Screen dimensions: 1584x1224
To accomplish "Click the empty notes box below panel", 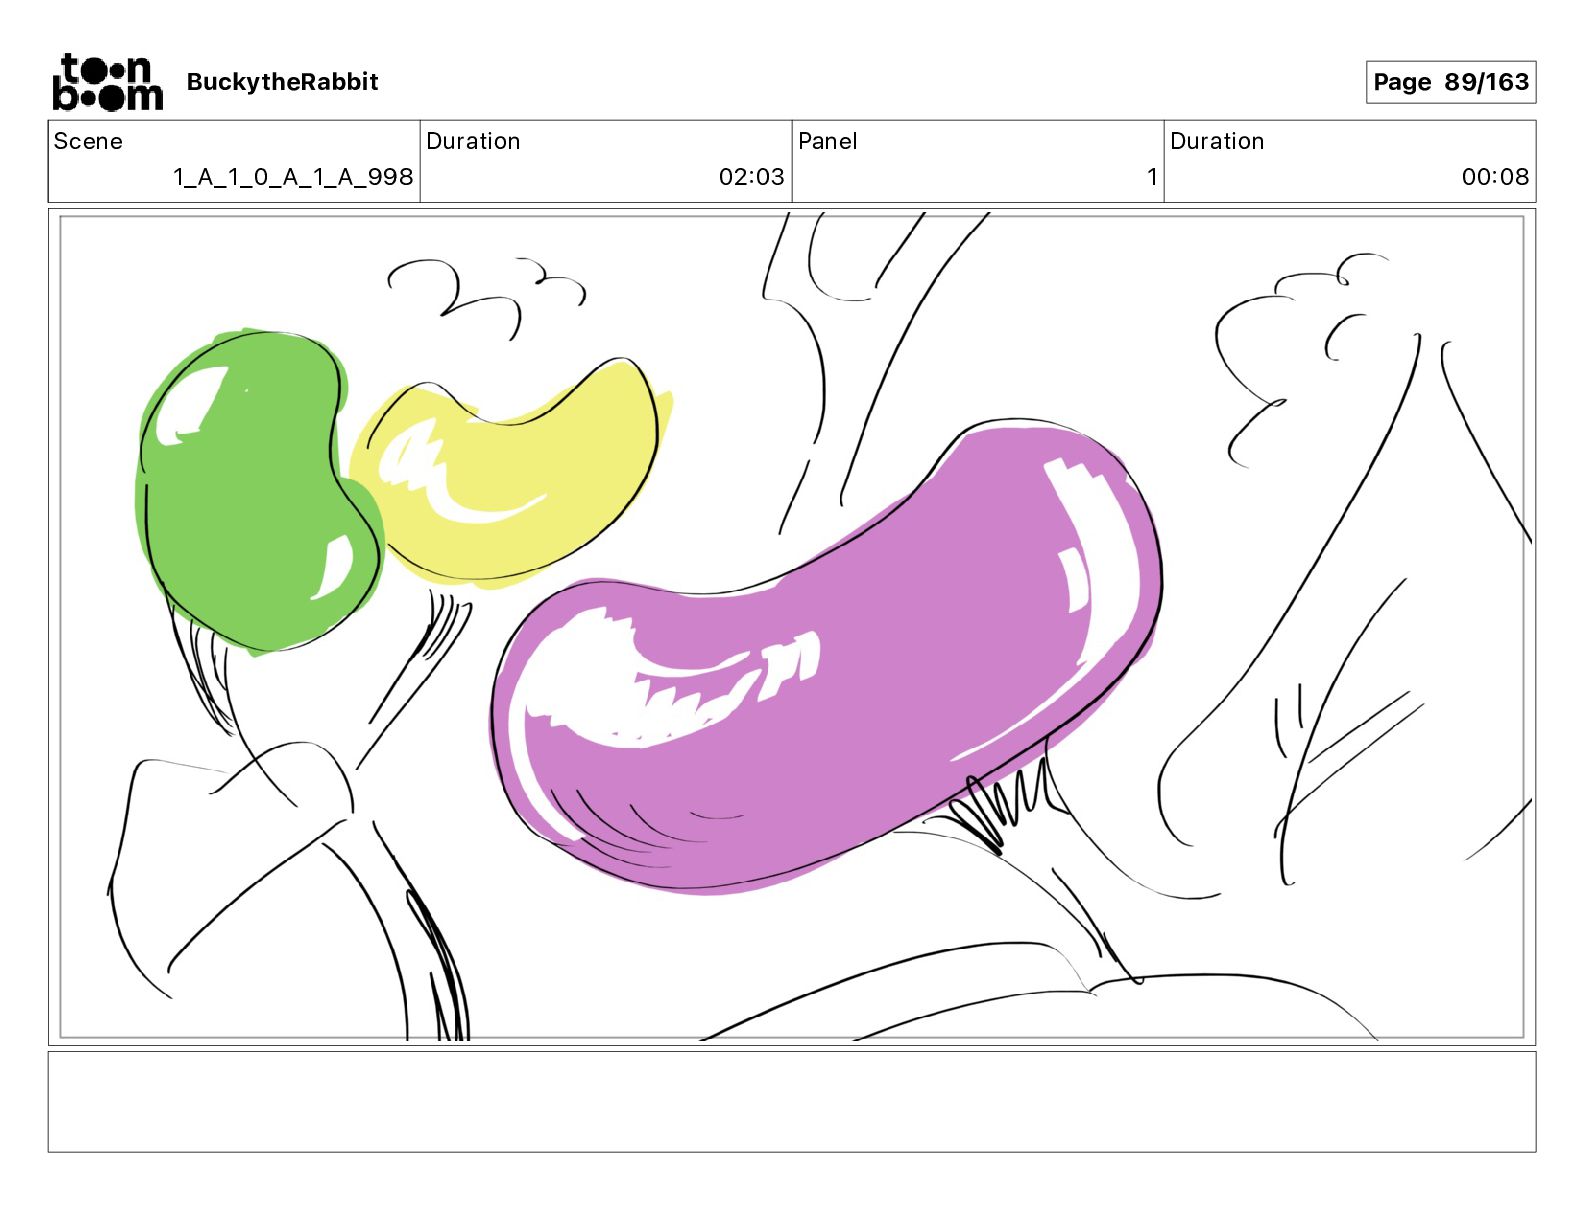I will tap(792, 1101).
